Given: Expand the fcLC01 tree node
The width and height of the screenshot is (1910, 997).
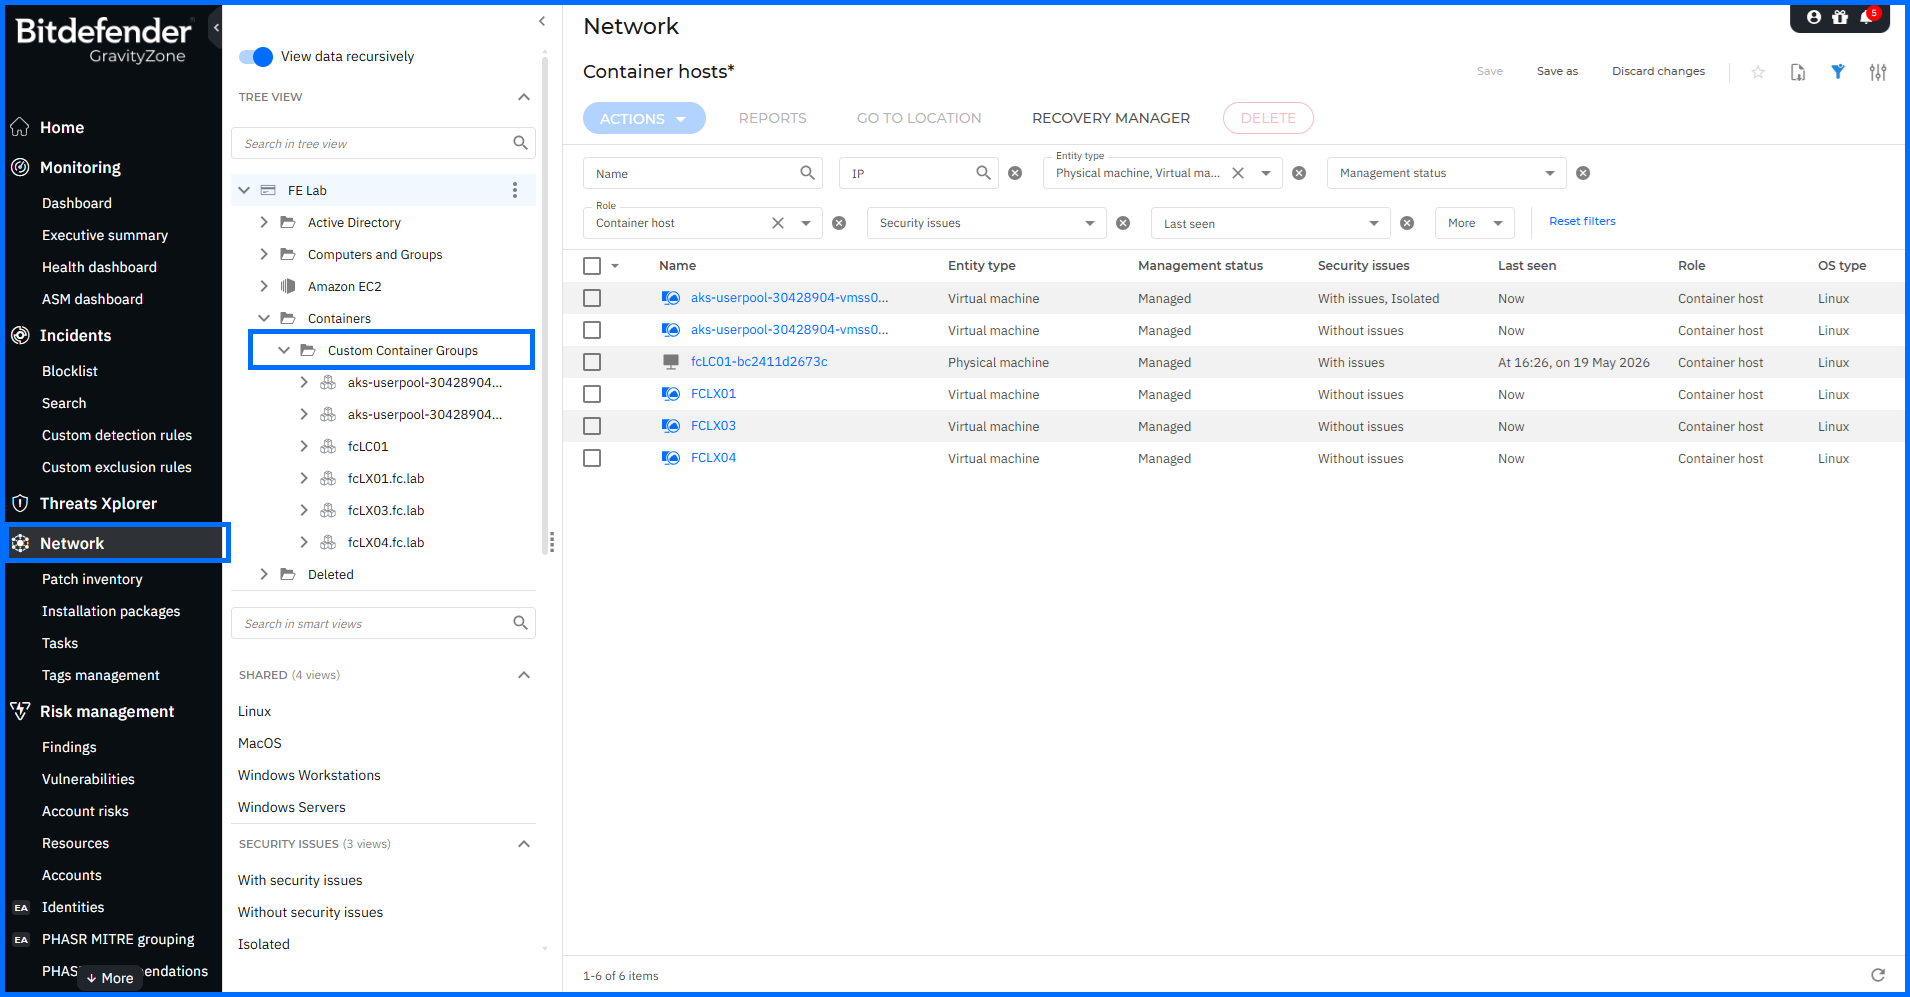Looking at the screenshot, I should (x=304, y=446).
